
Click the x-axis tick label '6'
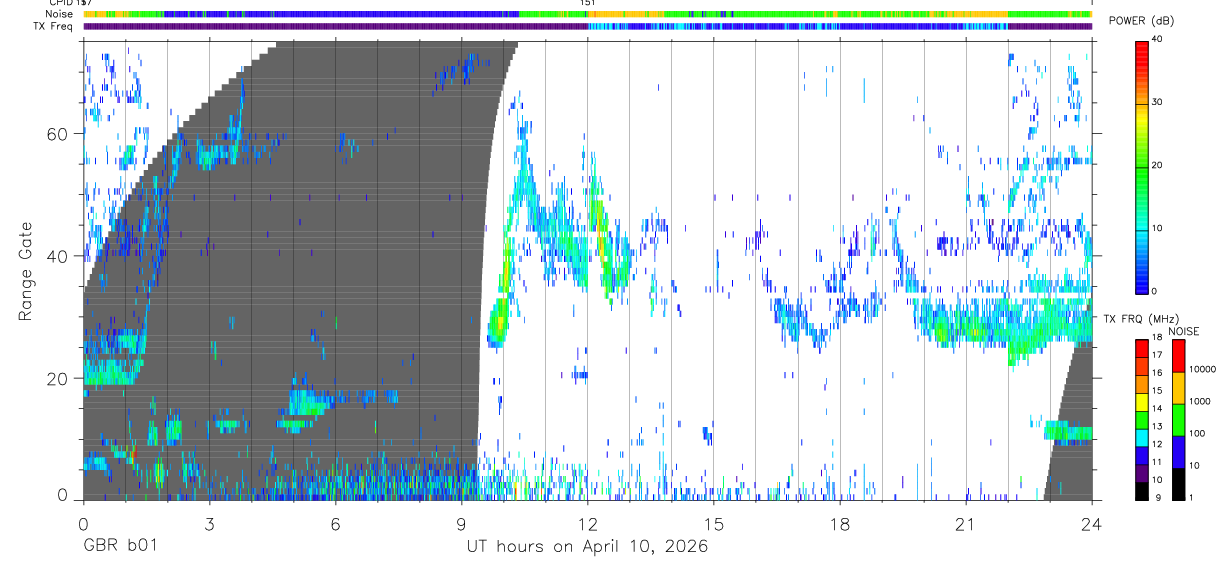335,524
